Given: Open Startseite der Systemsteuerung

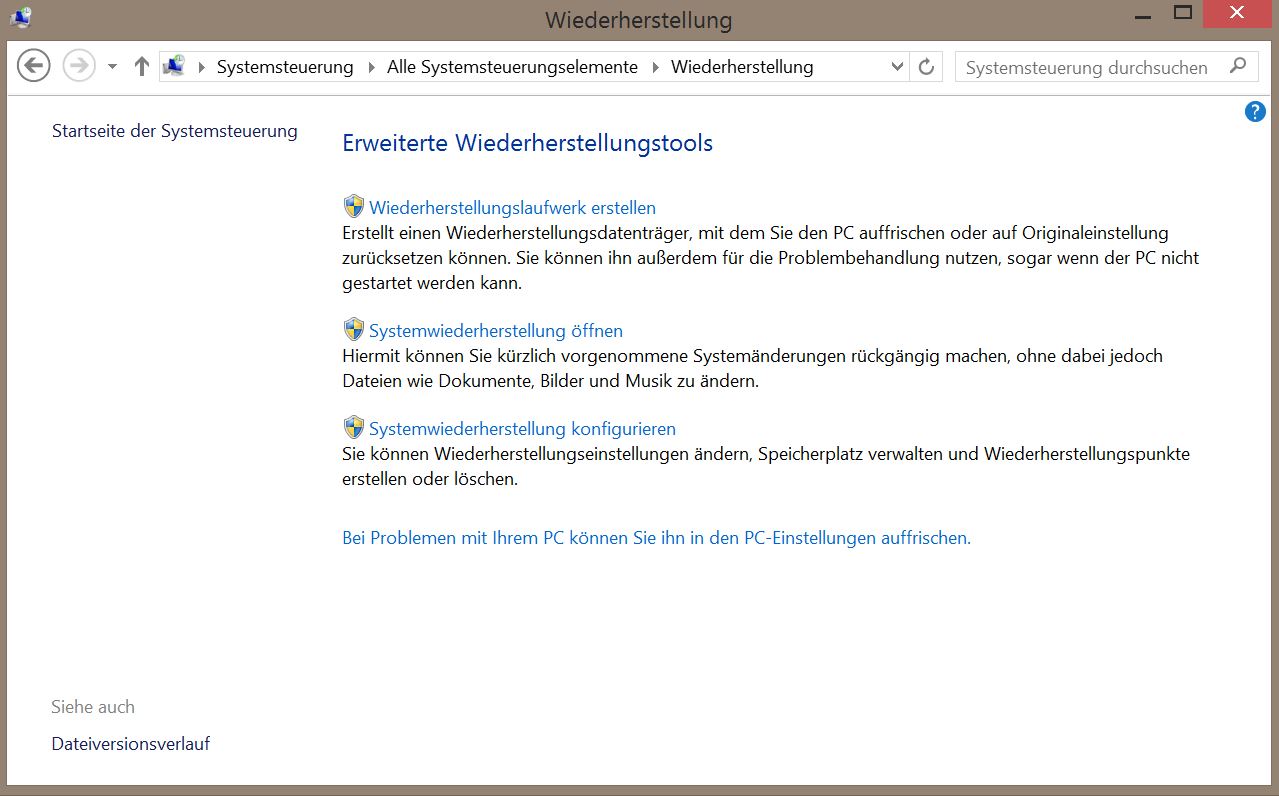Looking at the screenshot, I should pyautogui.click(x=175, y=131).
